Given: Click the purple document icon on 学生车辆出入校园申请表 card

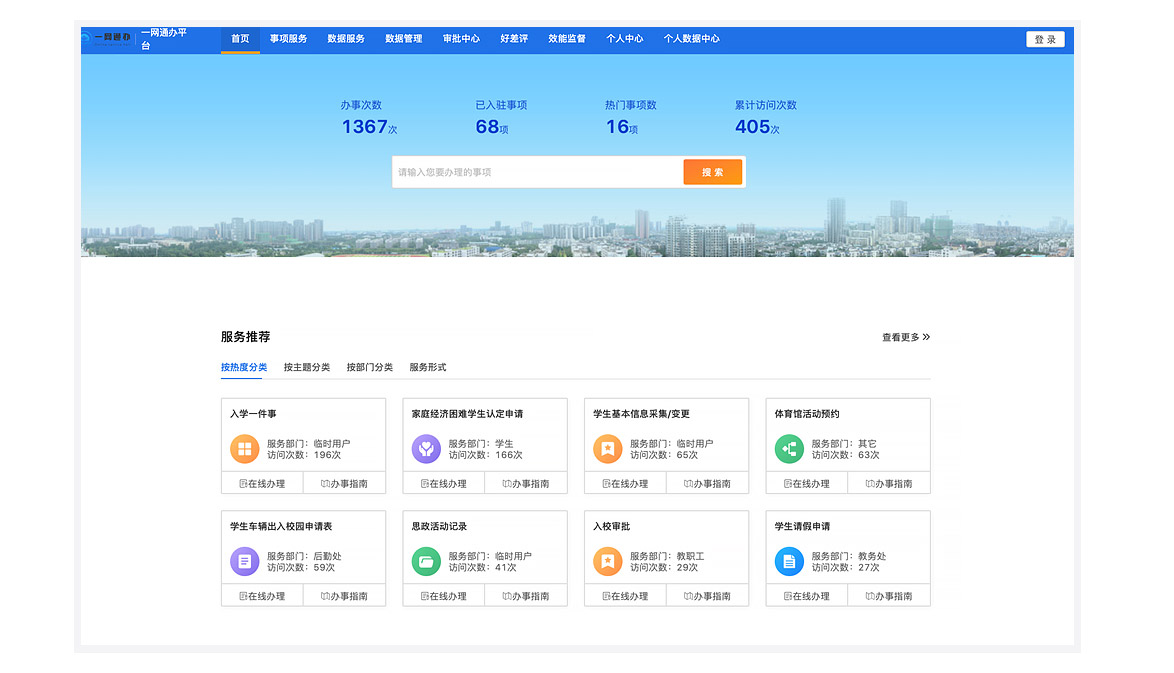Looking at the screenshot, I should 244,562.
